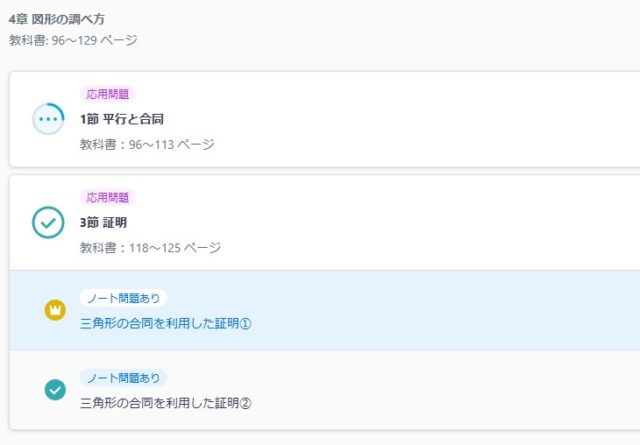Click the 応用問題 tag on 1節 平行と合同

click(x=108, y=94)
